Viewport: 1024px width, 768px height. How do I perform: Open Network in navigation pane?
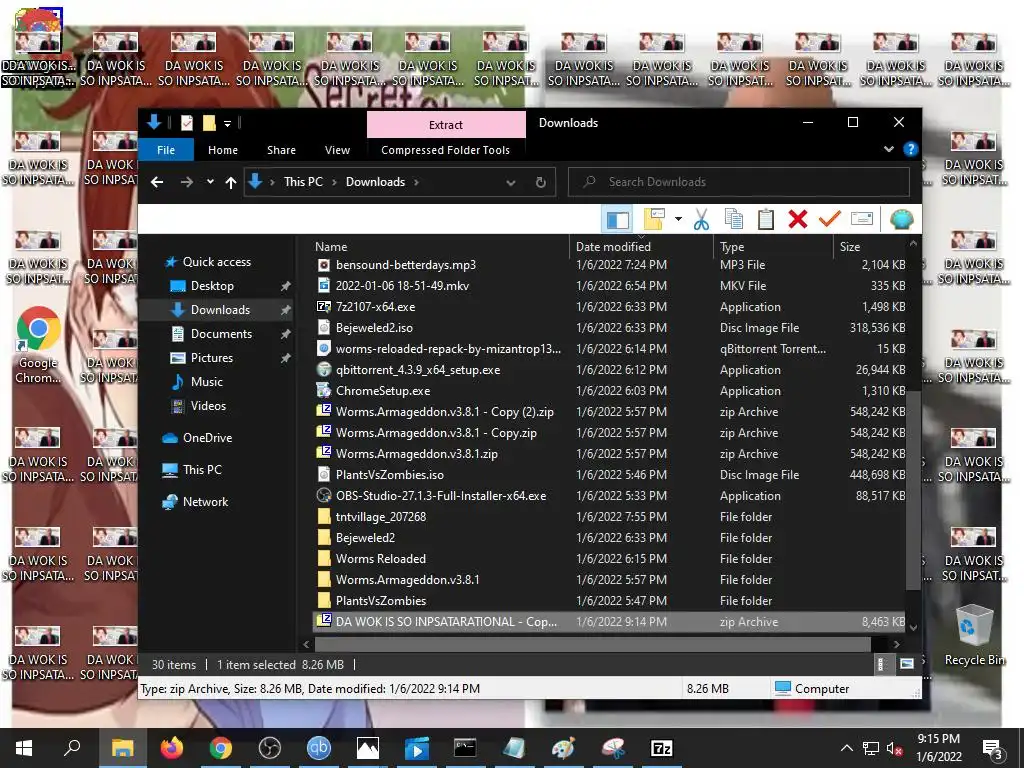click(x=205, y=502)
